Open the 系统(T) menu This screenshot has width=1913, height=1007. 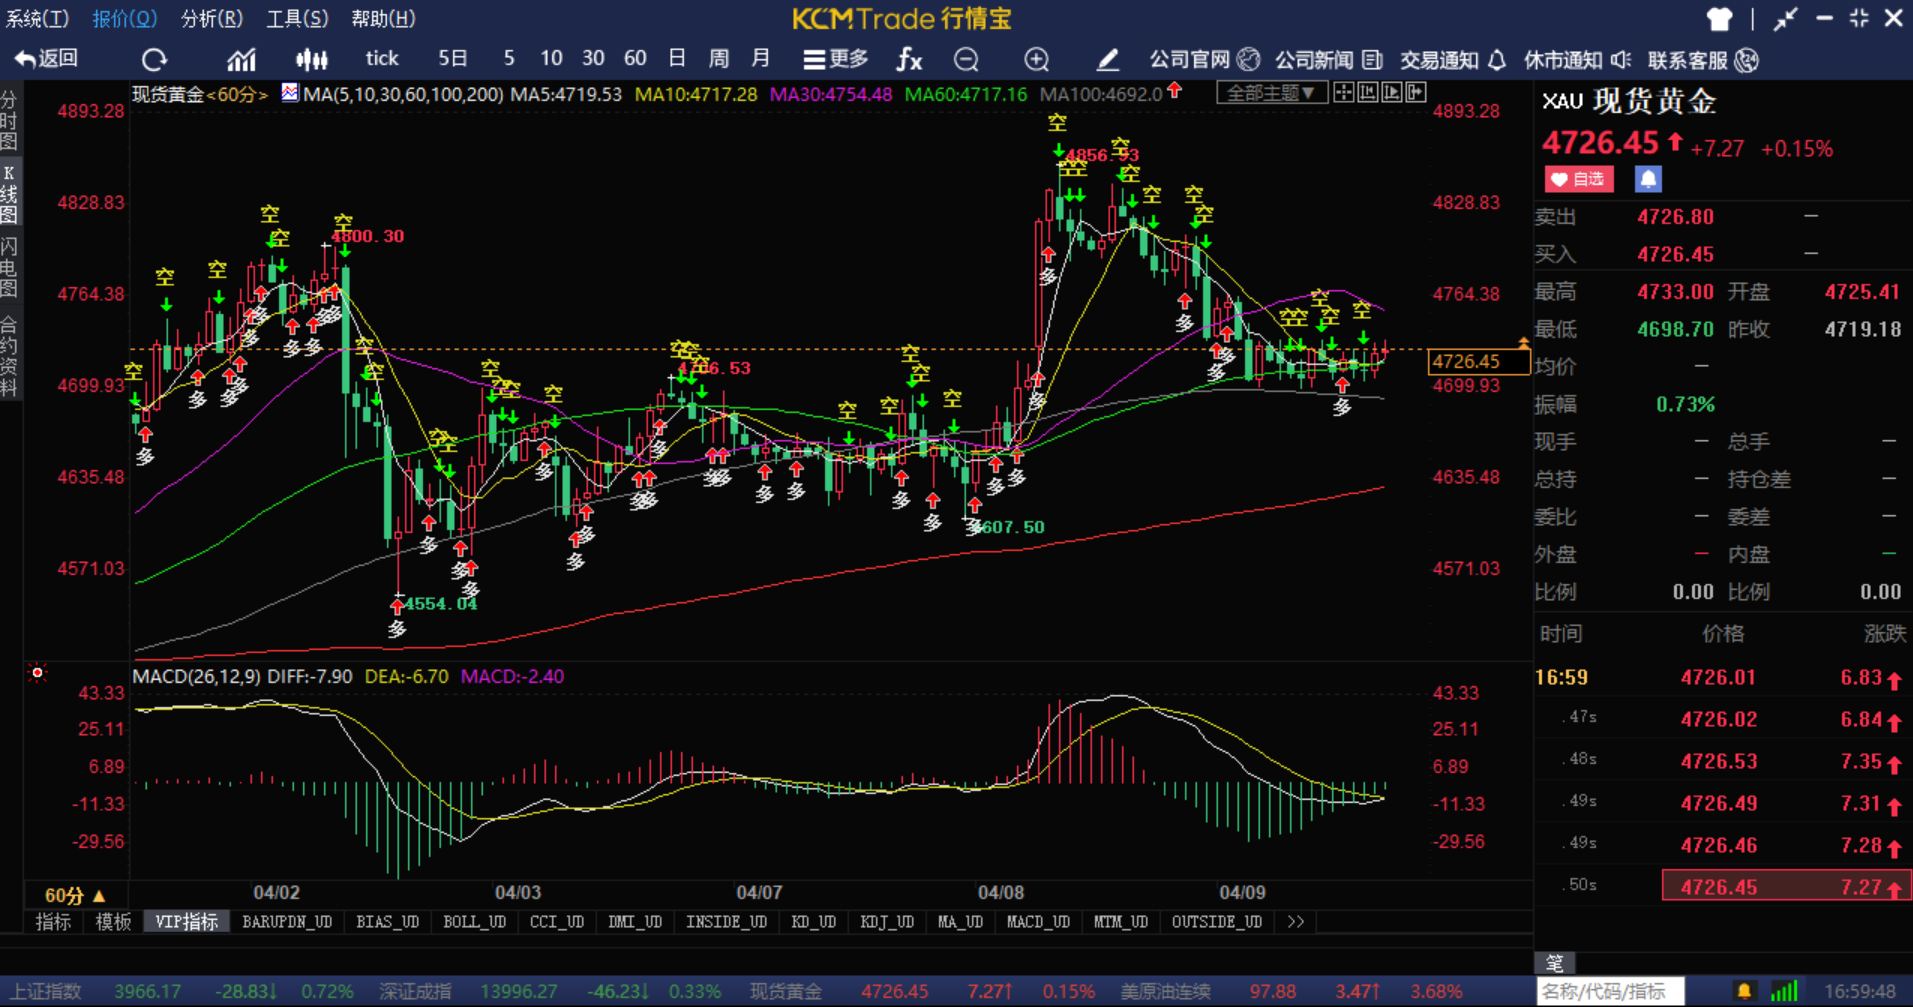point(38,19)
